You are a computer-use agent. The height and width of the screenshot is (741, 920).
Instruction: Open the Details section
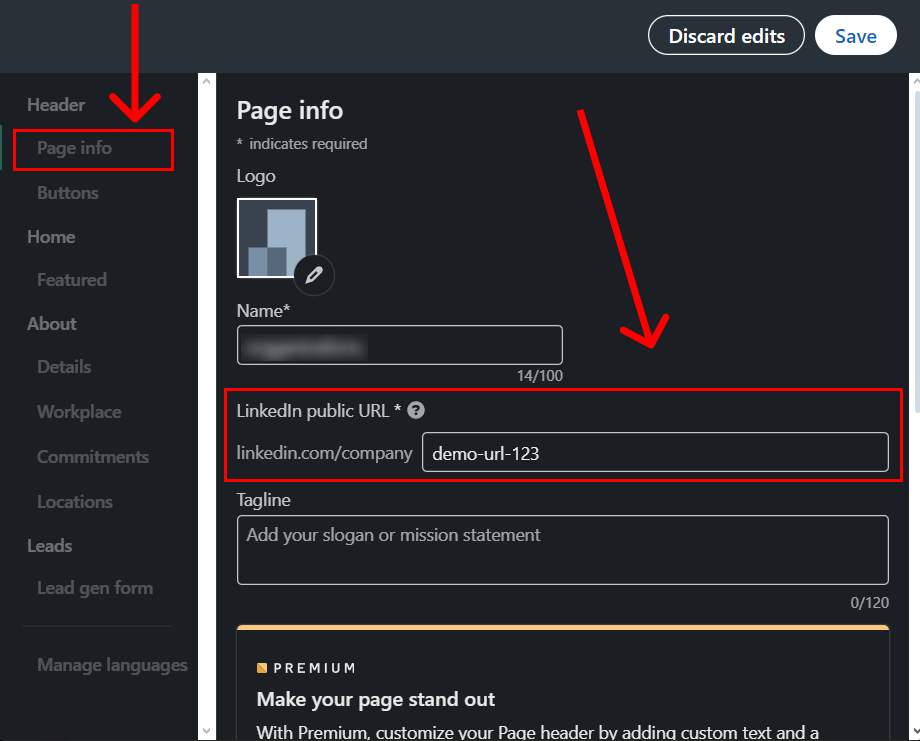(x=64, y=367)
